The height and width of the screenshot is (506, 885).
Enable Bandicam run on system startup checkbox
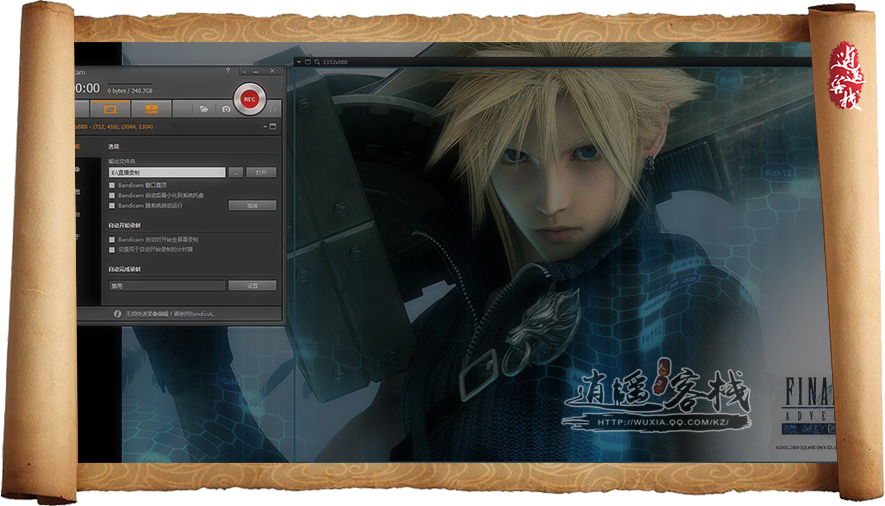tap(112, 206)
